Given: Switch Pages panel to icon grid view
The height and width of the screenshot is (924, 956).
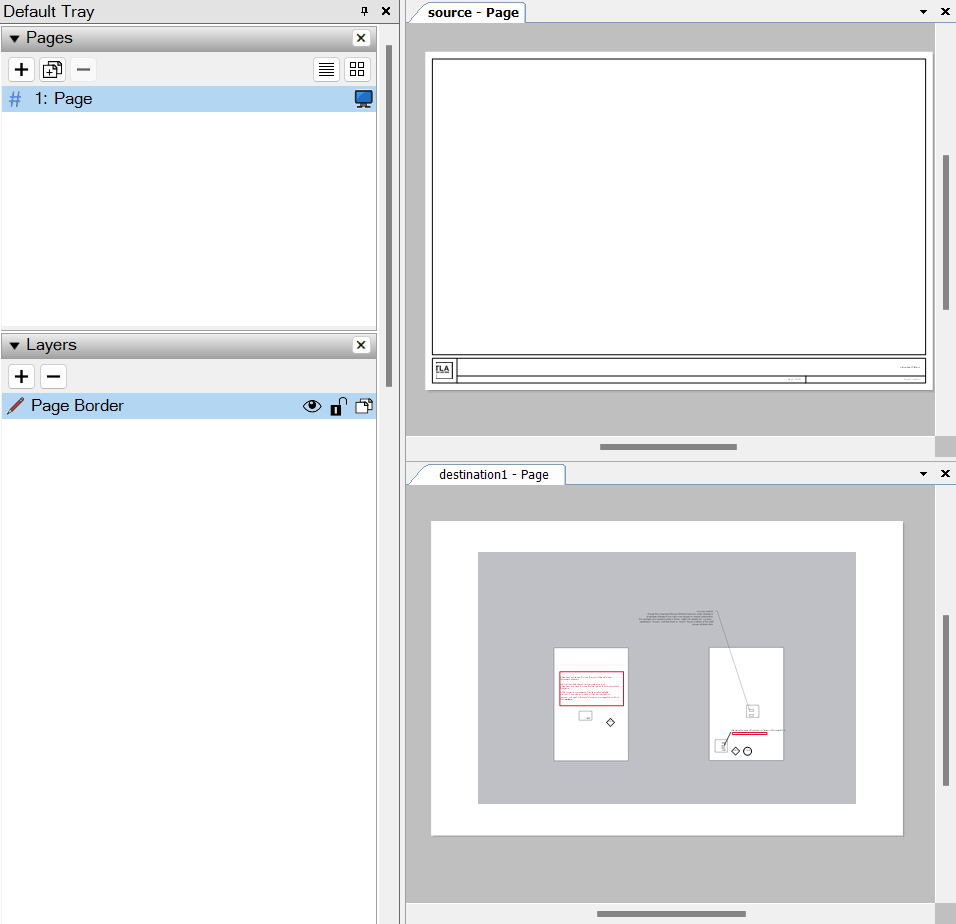Looking at the screenshot, I should click(x=357, y=69).
